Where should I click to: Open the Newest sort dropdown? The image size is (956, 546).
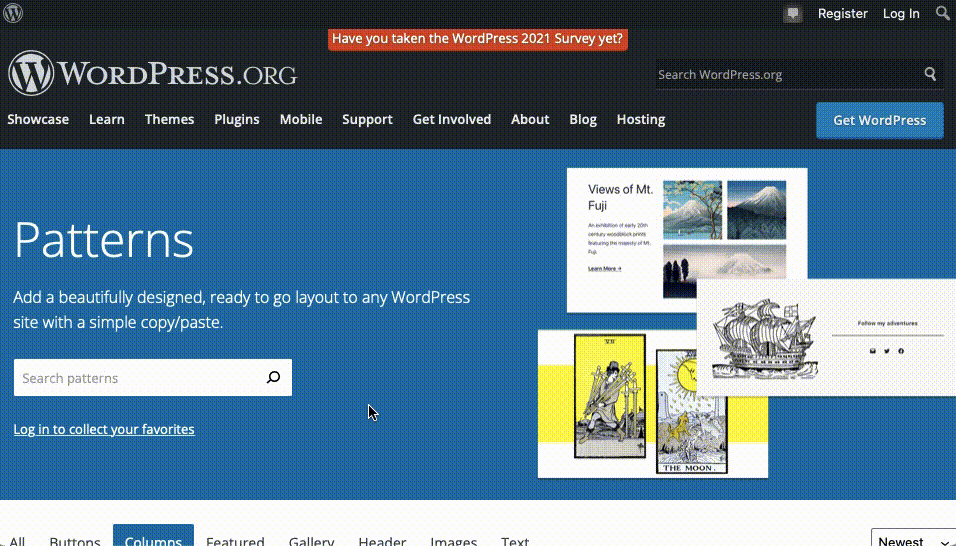click(x=913, y=538)
